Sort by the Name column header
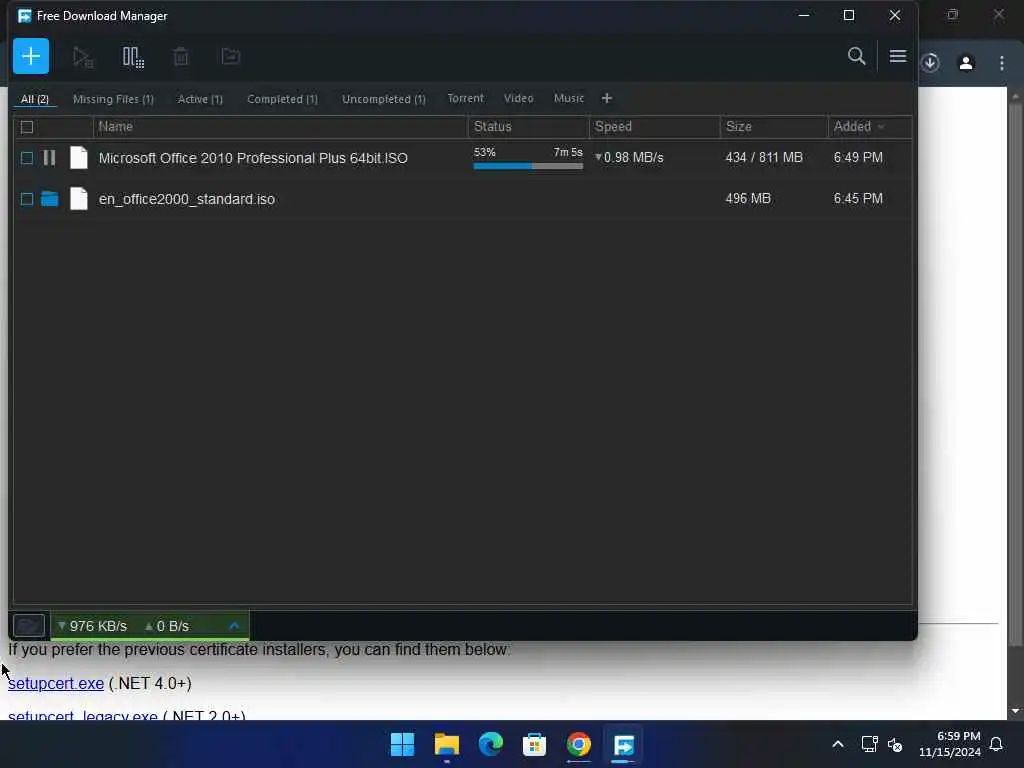Screen dimensions: 1024x768 (x=280, y=127)
